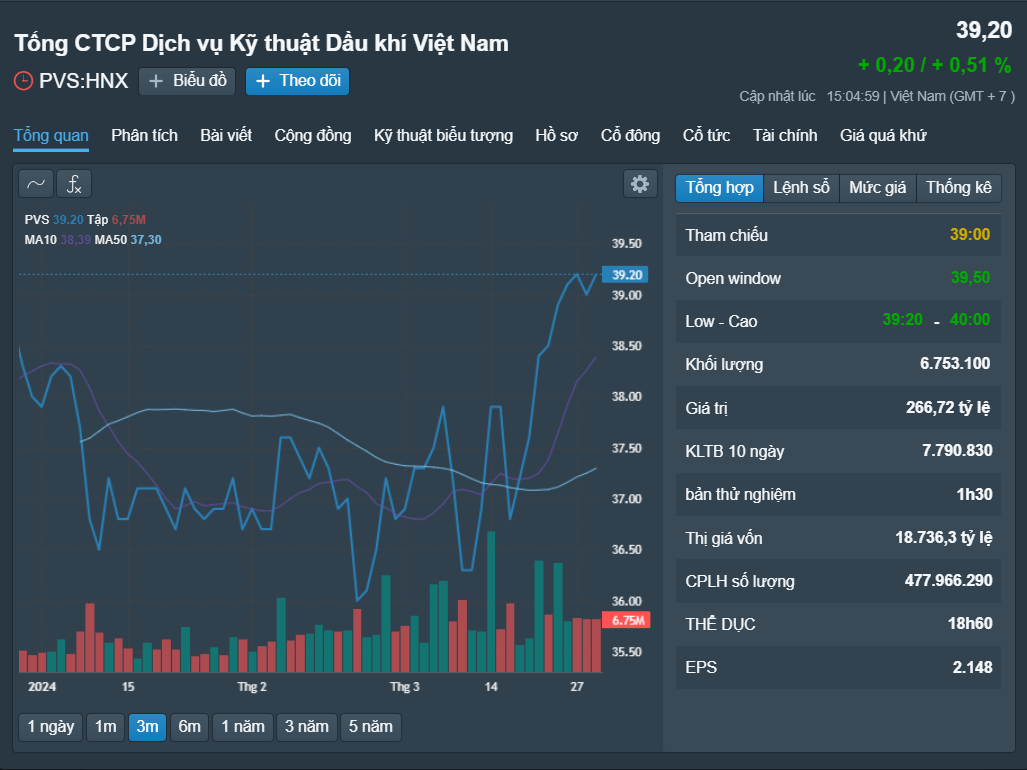Click the Open window value 39,50
The width and height of the screenshot is (1027, 770).
click(970, 278)
